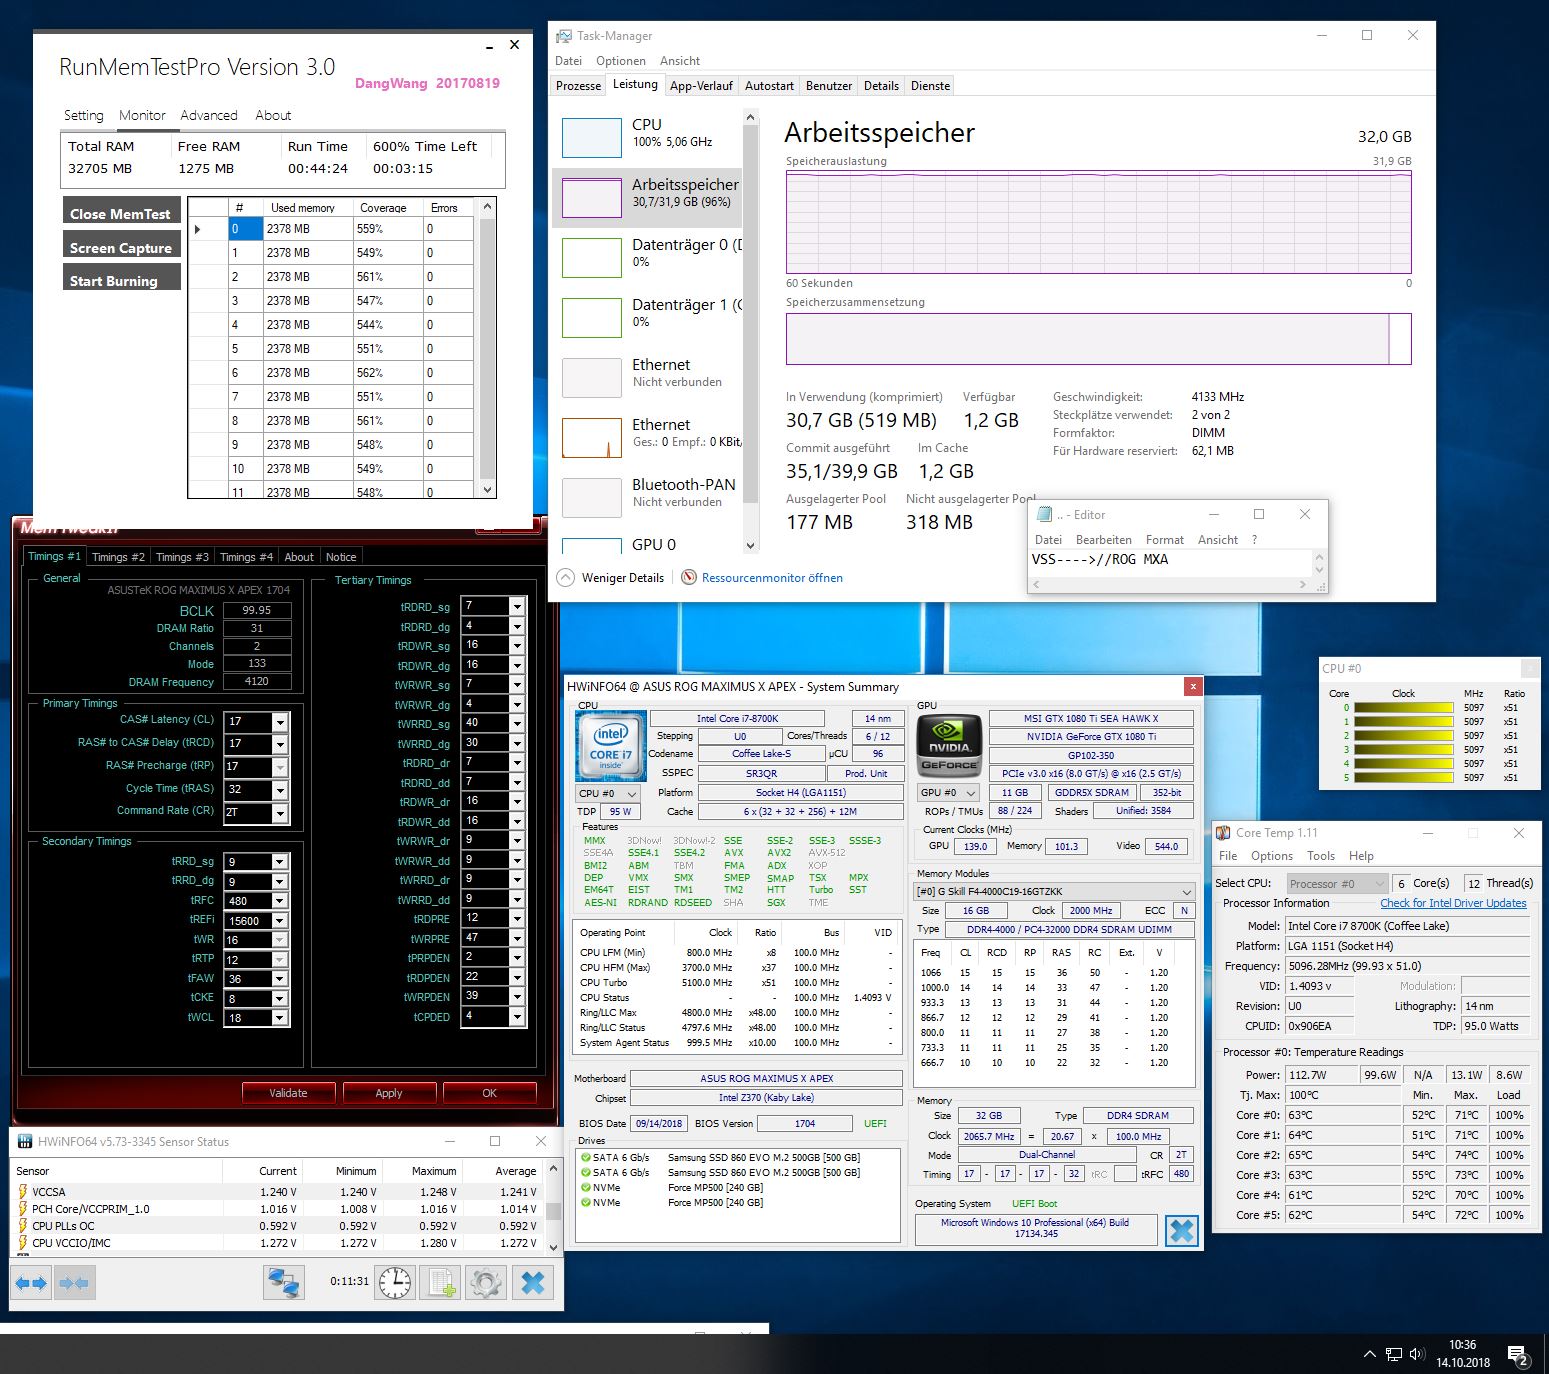The width and height of the screenshot is (1549, 1374).
Task: Open the Action Center notification icon
Action: tap(1518, 1356)
